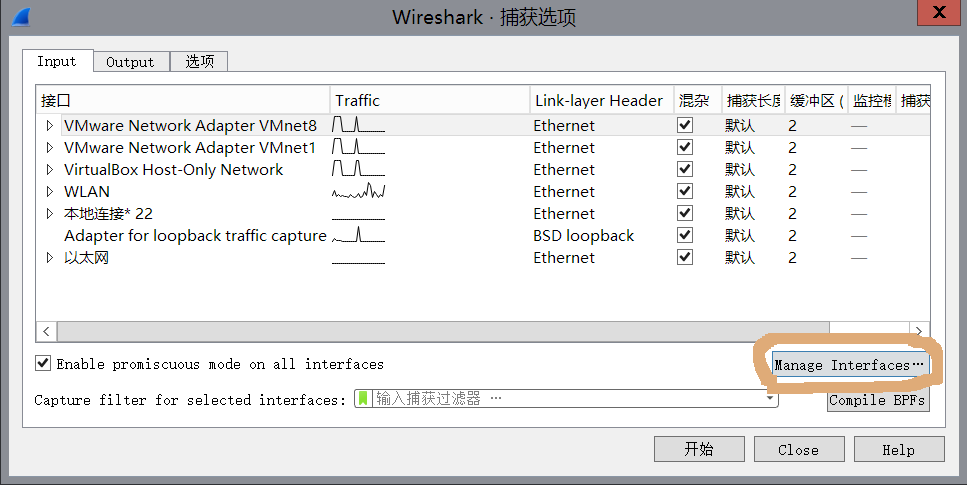Click the 混杂 column header
The image size is (967, 486).
tap(697, 101)
